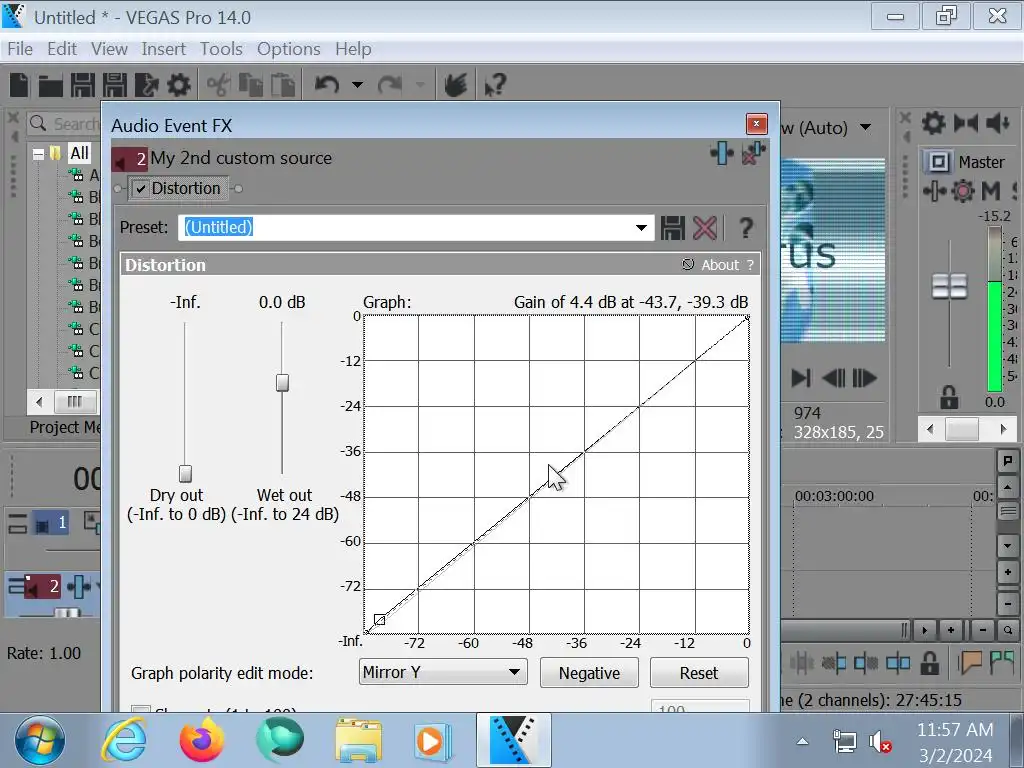Click the Render As toolbar icon
This screenshot has width=1024, height=768.
146,85
